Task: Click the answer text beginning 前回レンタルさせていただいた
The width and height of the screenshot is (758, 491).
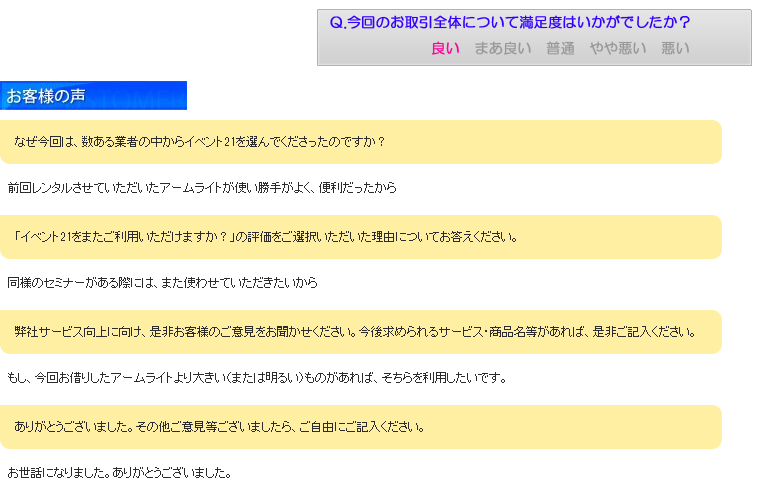Action: [x=202, y=188]
